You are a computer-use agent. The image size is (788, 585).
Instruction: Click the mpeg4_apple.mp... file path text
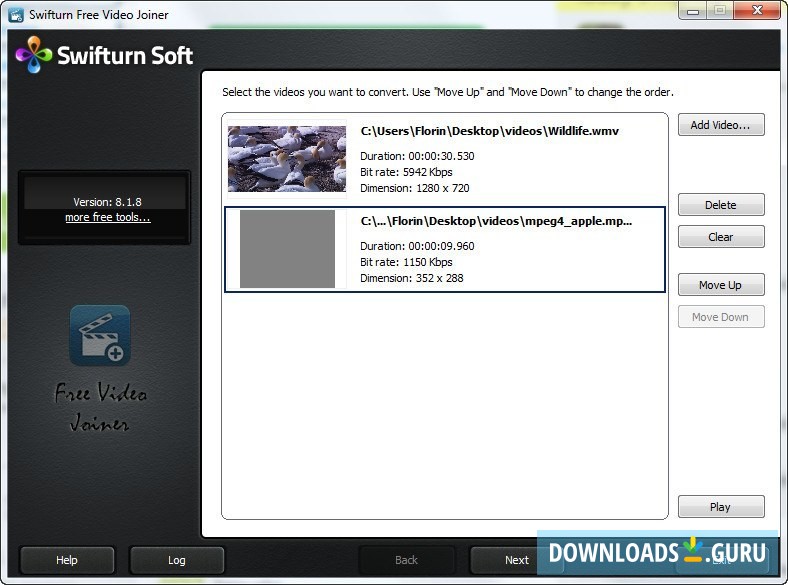496,221
